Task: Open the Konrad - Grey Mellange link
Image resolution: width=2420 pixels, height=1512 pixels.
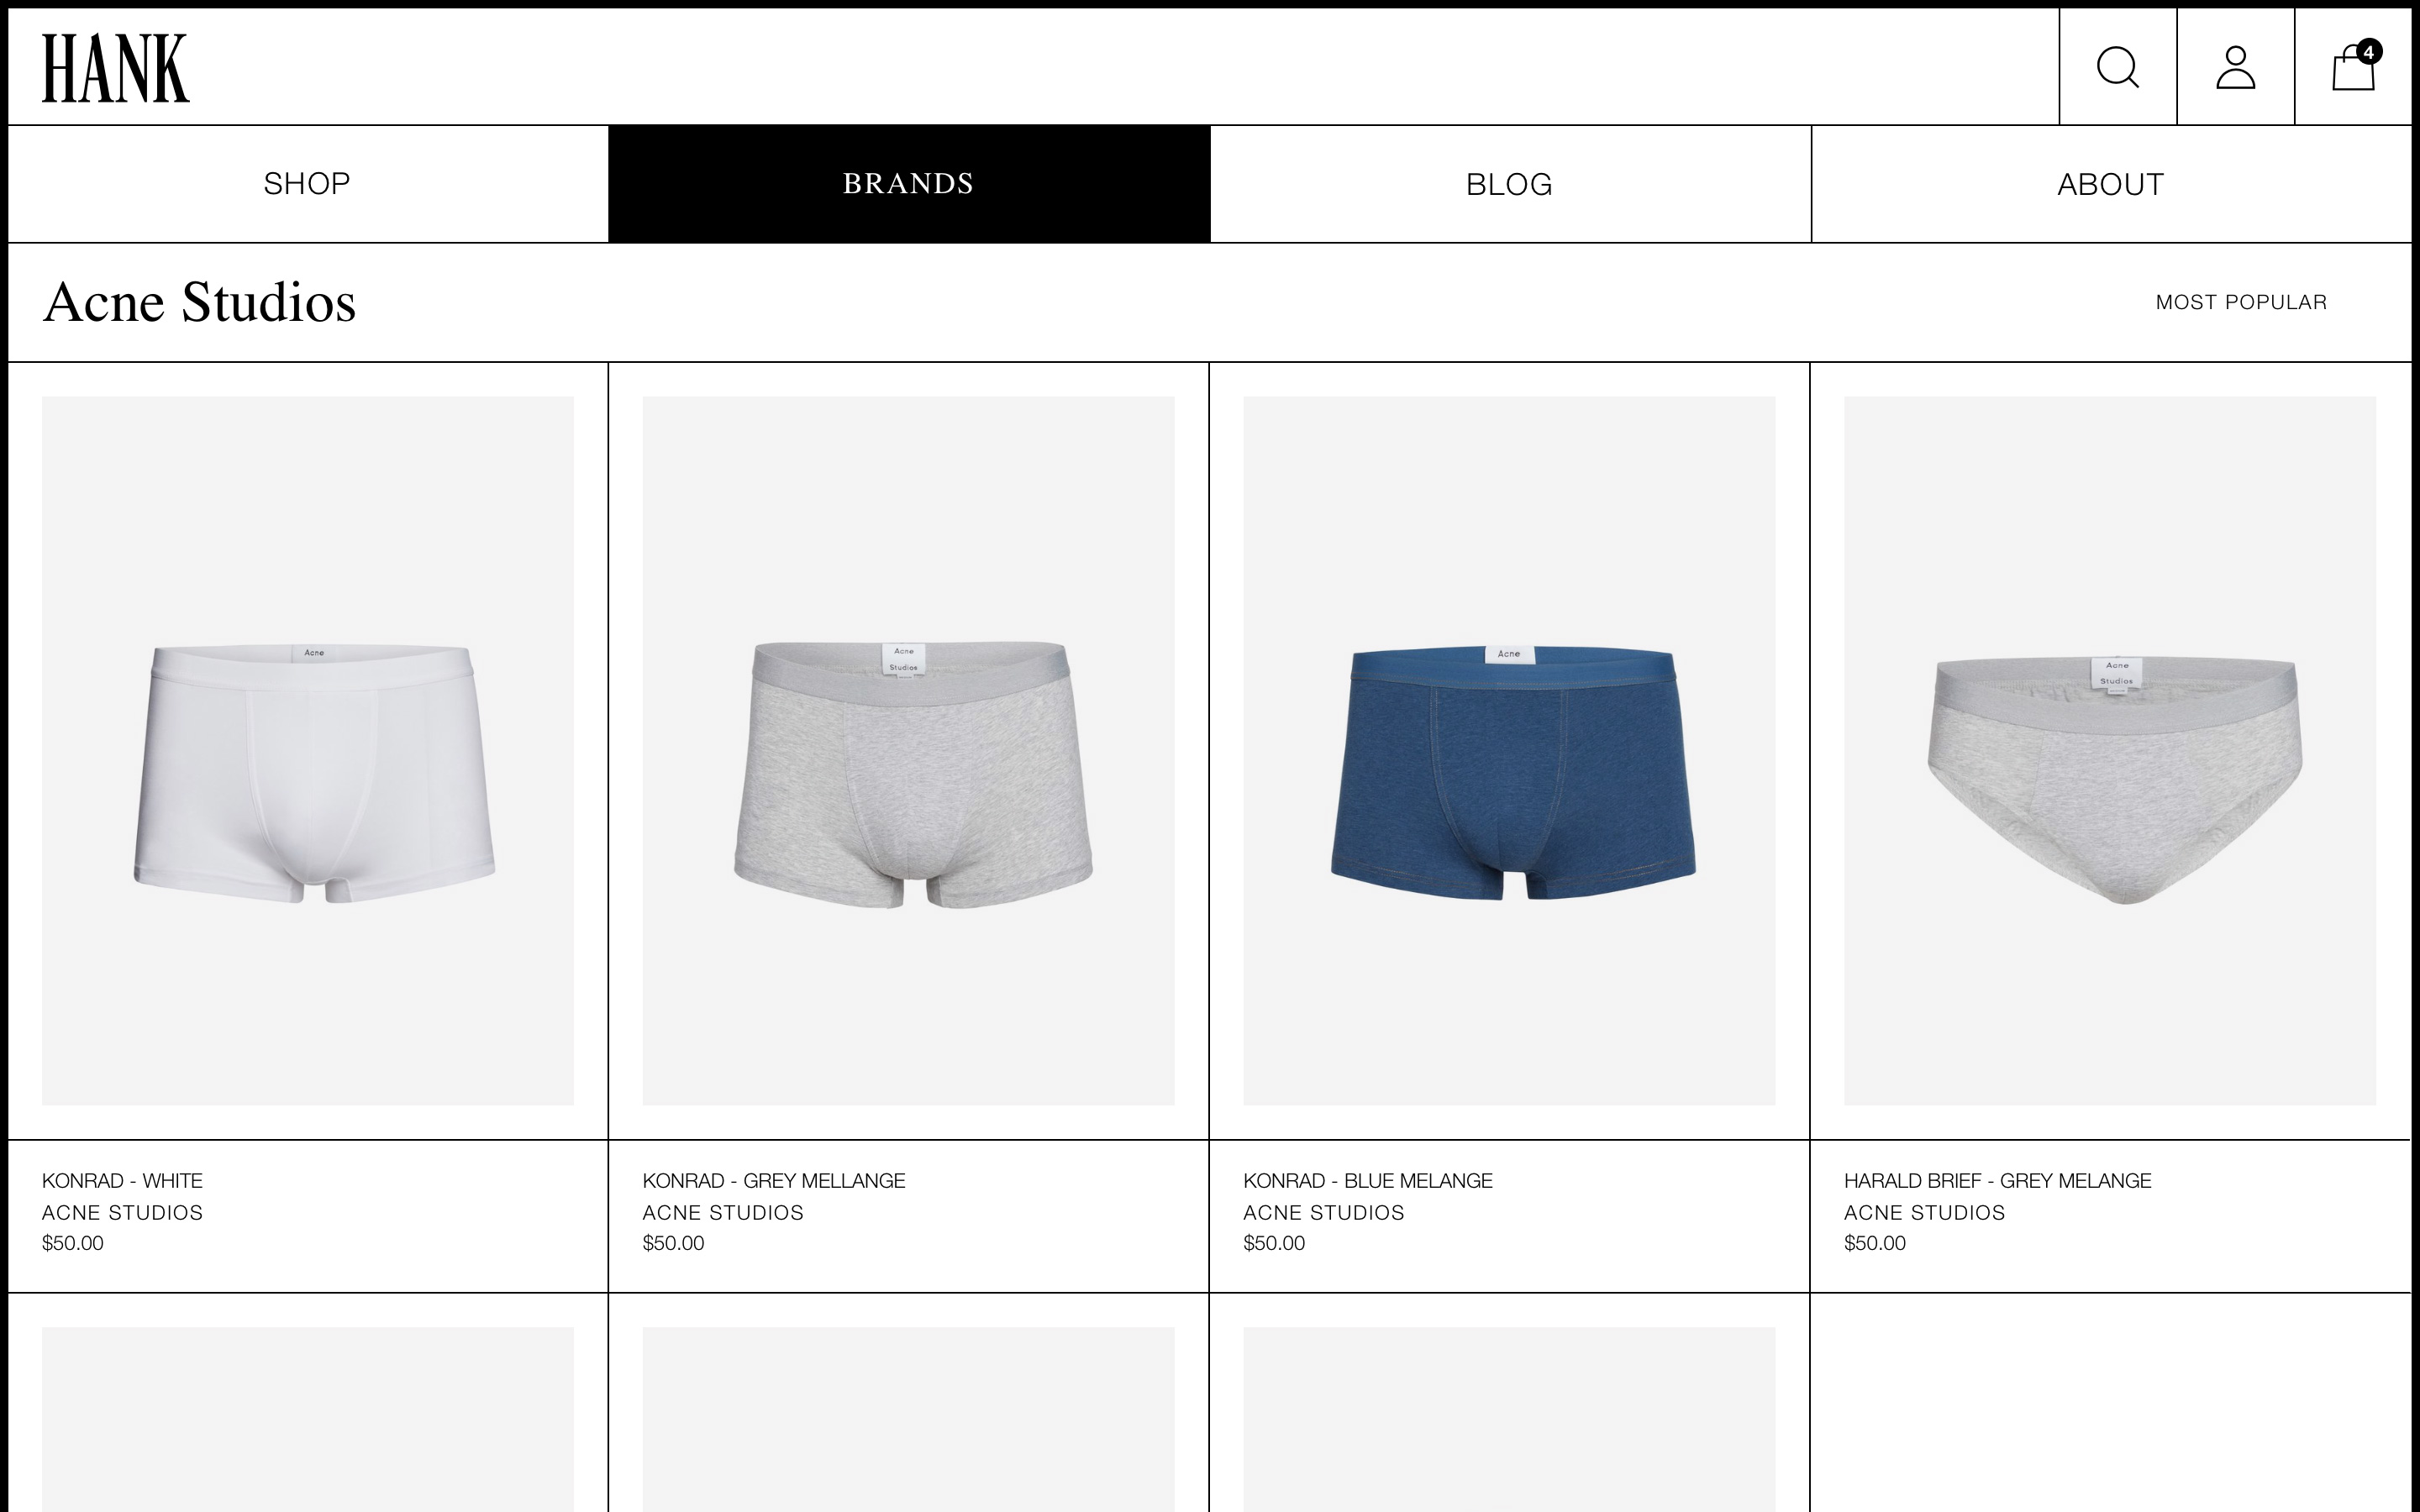Action: pos(774,1181)
